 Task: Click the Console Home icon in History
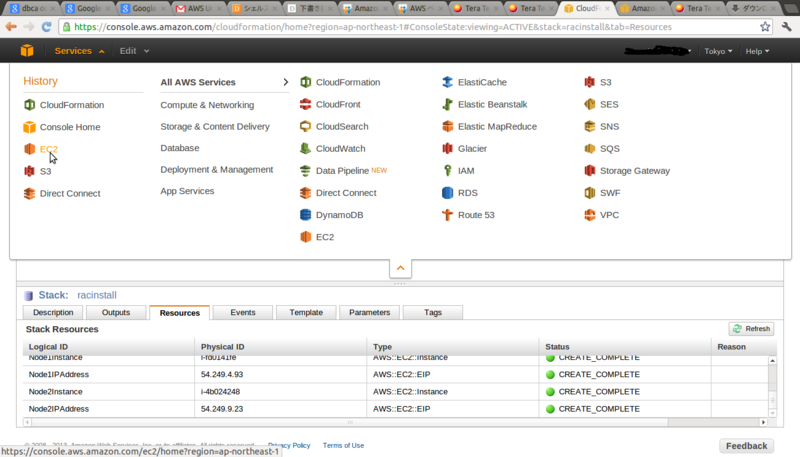click(x=30, y=126)
